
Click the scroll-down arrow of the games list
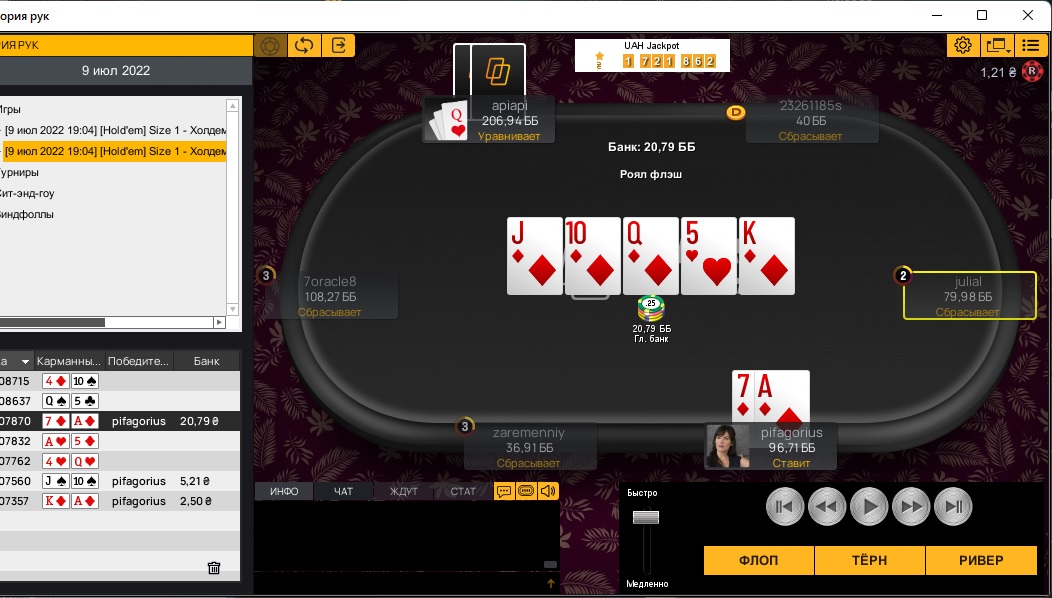[233, 309]
